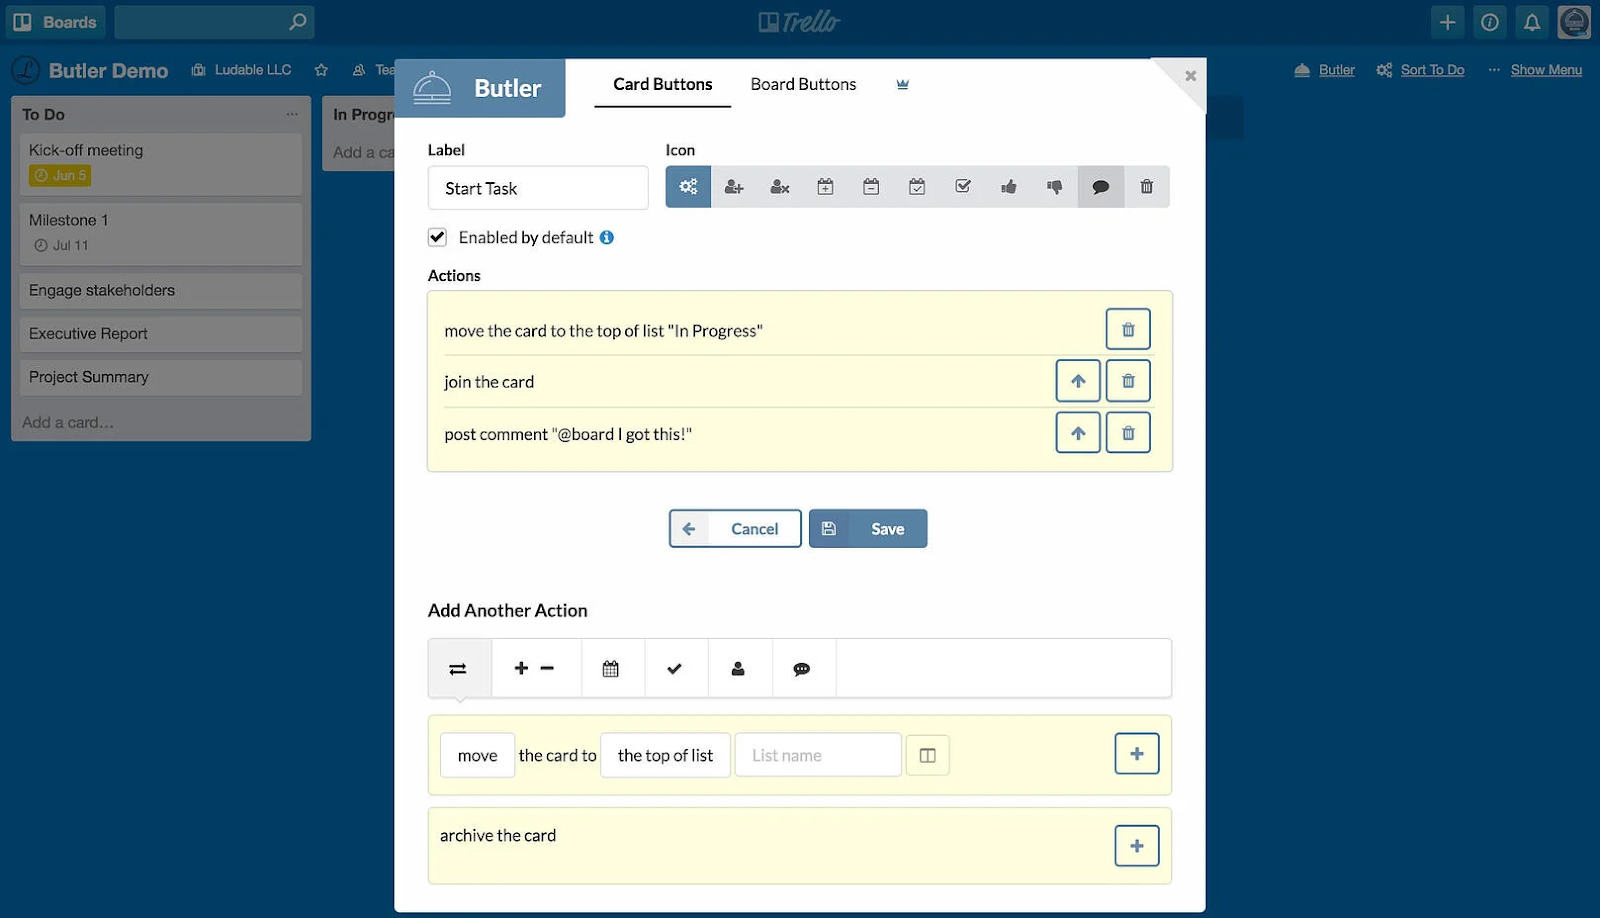Pick the calendar minus icon
Viewport: 1600px width, 918px height.
coord(871,187)
